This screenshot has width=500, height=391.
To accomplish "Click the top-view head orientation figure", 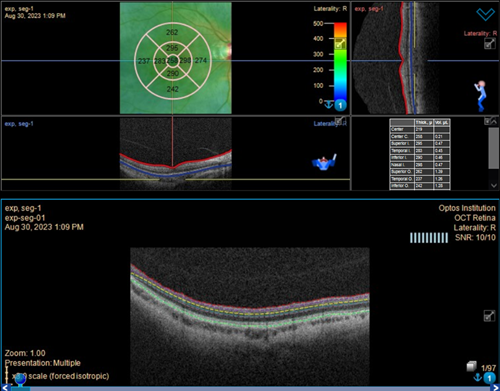I will click(x=324, y=162).
